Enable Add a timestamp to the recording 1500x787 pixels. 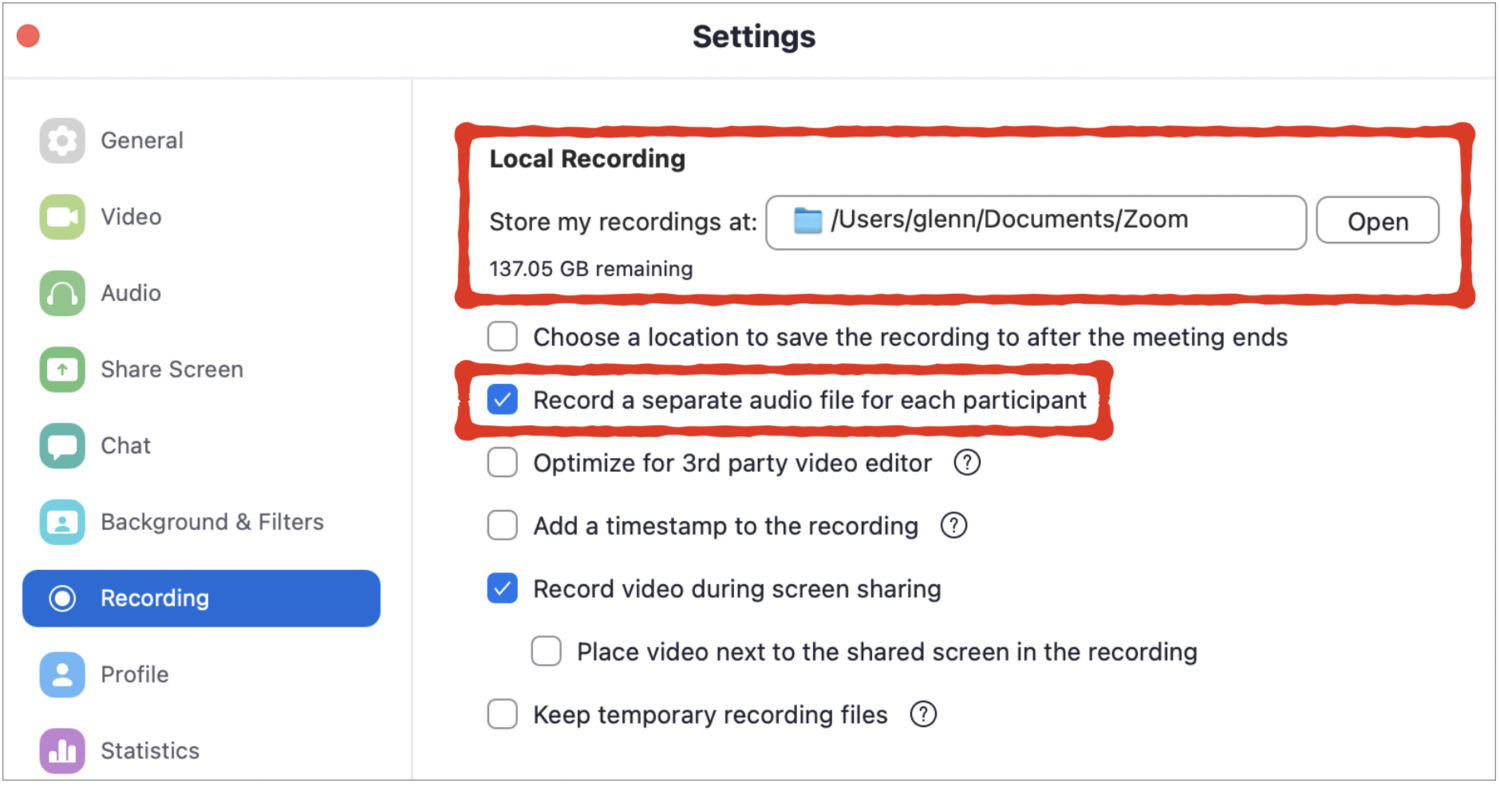(x=502, y=525)
